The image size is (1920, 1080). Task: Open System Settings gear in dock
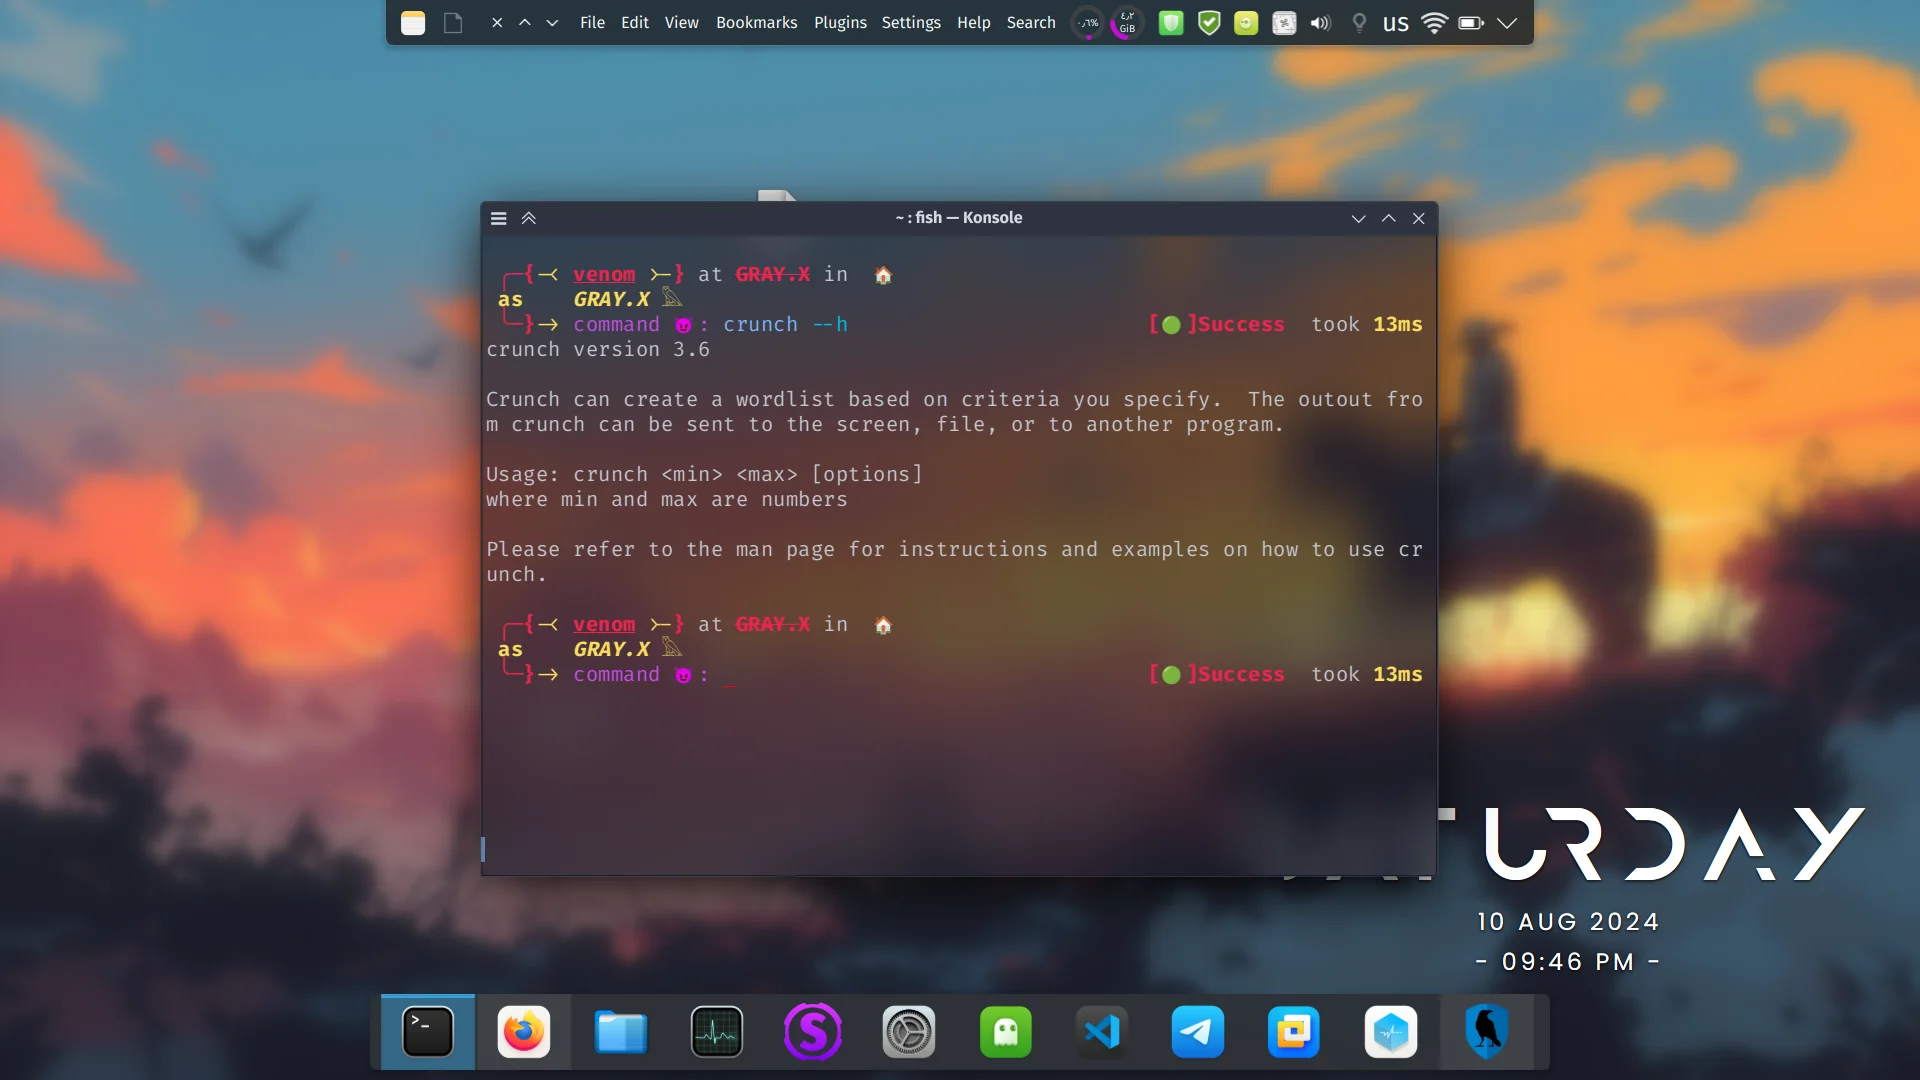click(909, 1032)
